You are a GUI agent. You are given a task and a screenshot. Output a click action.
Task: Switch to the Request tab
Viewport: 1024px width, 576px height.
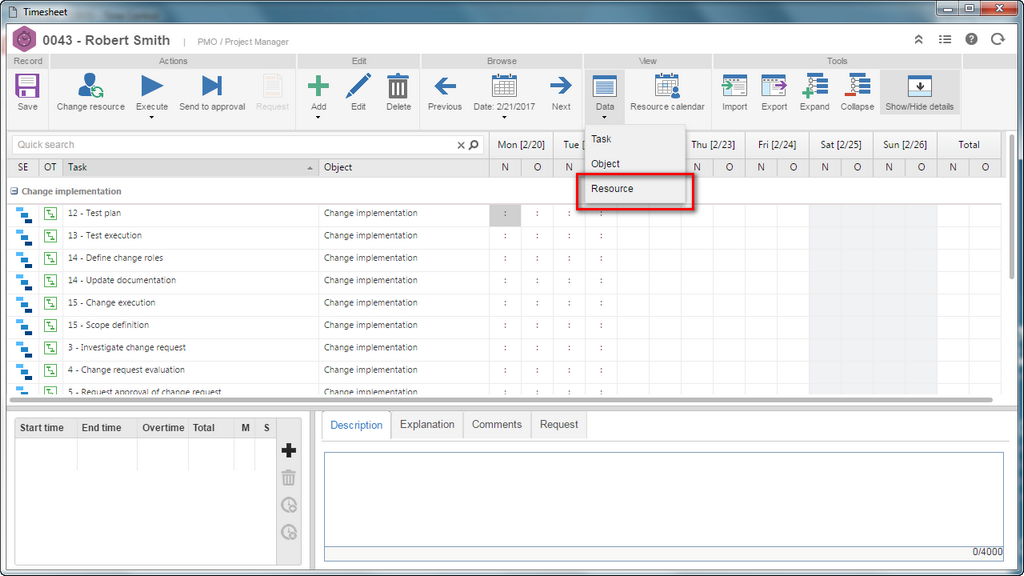point(559,424)
